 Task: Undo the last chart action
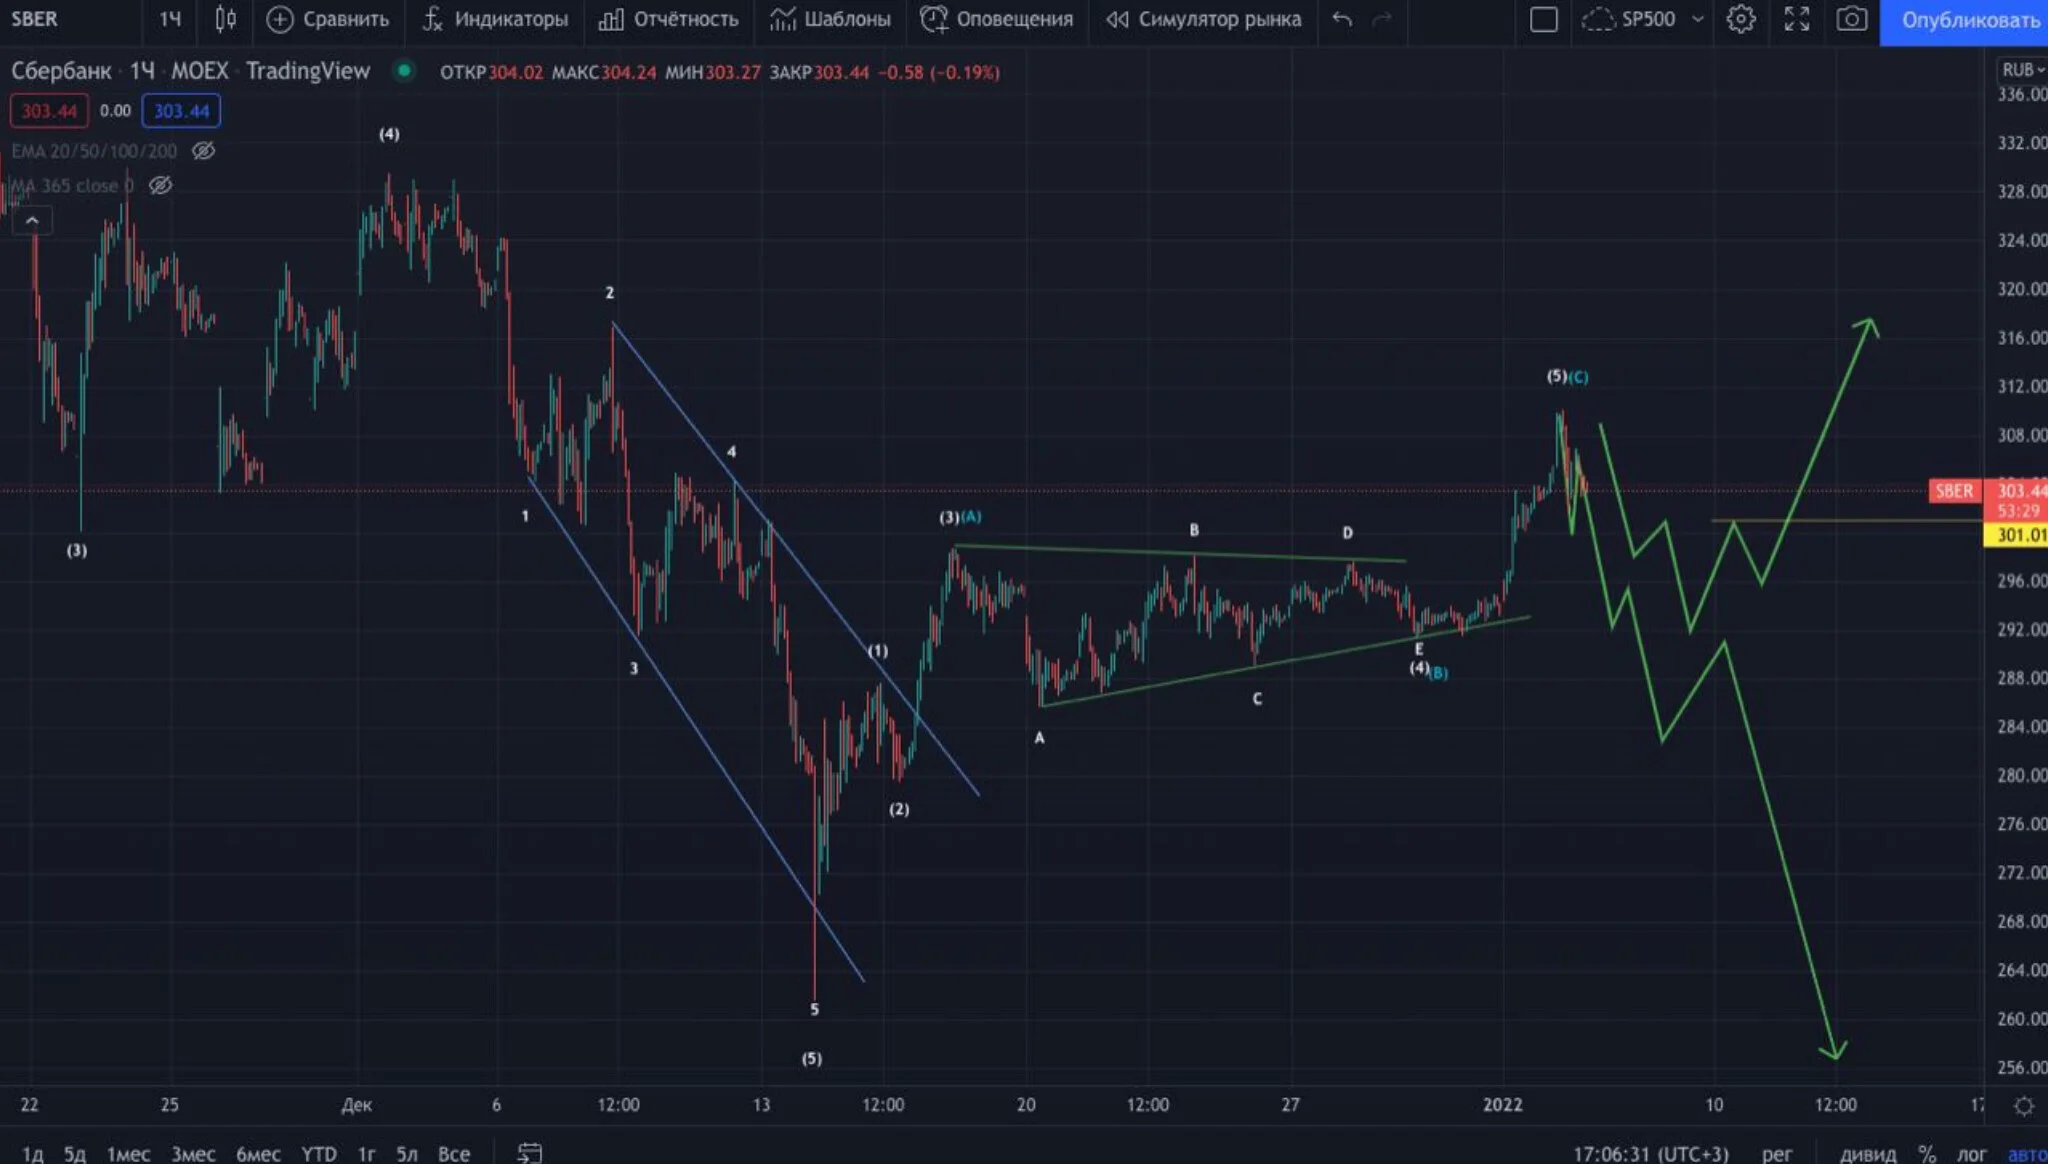coord(1342,19)
